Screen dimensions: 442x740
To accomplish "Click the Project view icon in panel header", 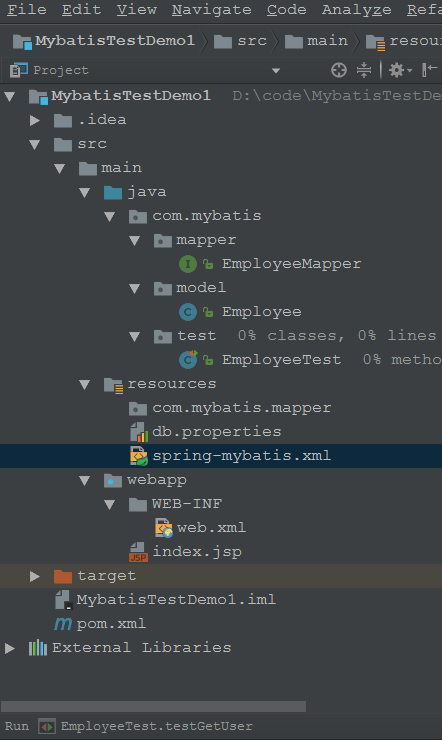I will [19, 70].
